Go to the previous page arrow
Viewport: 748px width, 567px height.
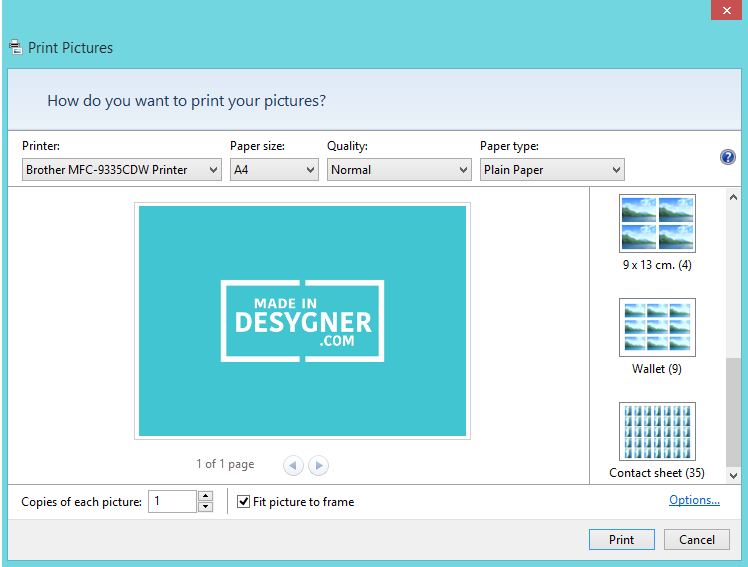pos(293,465)
